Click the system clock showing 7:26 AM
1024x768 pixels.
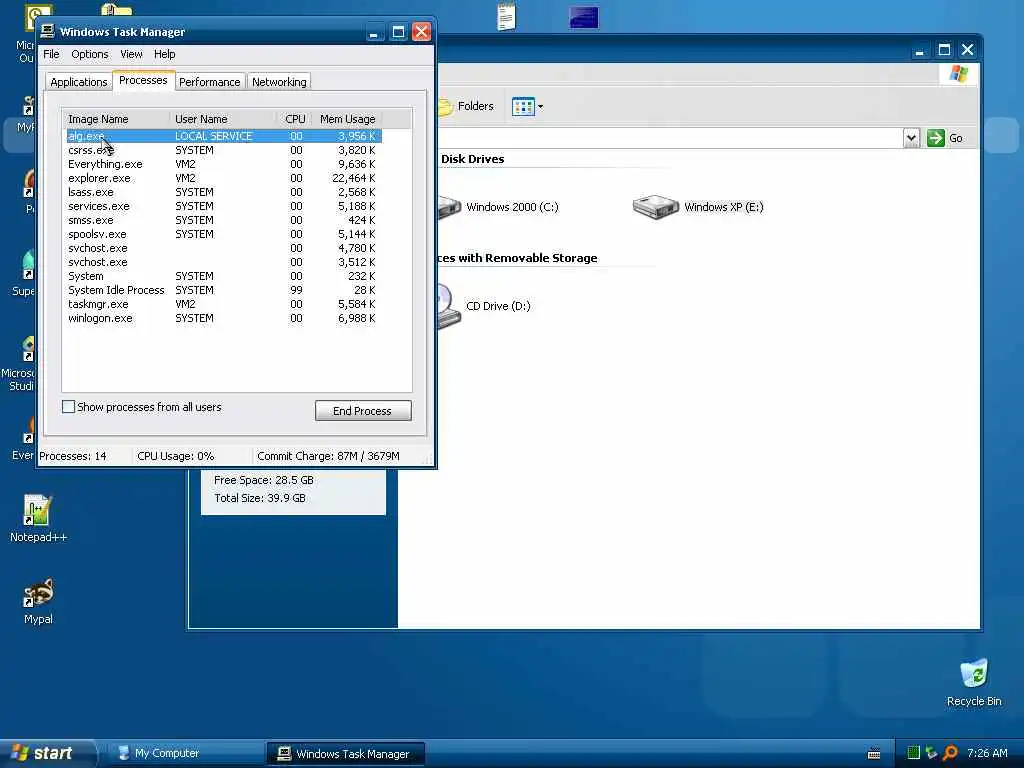[x=987, y=753]
